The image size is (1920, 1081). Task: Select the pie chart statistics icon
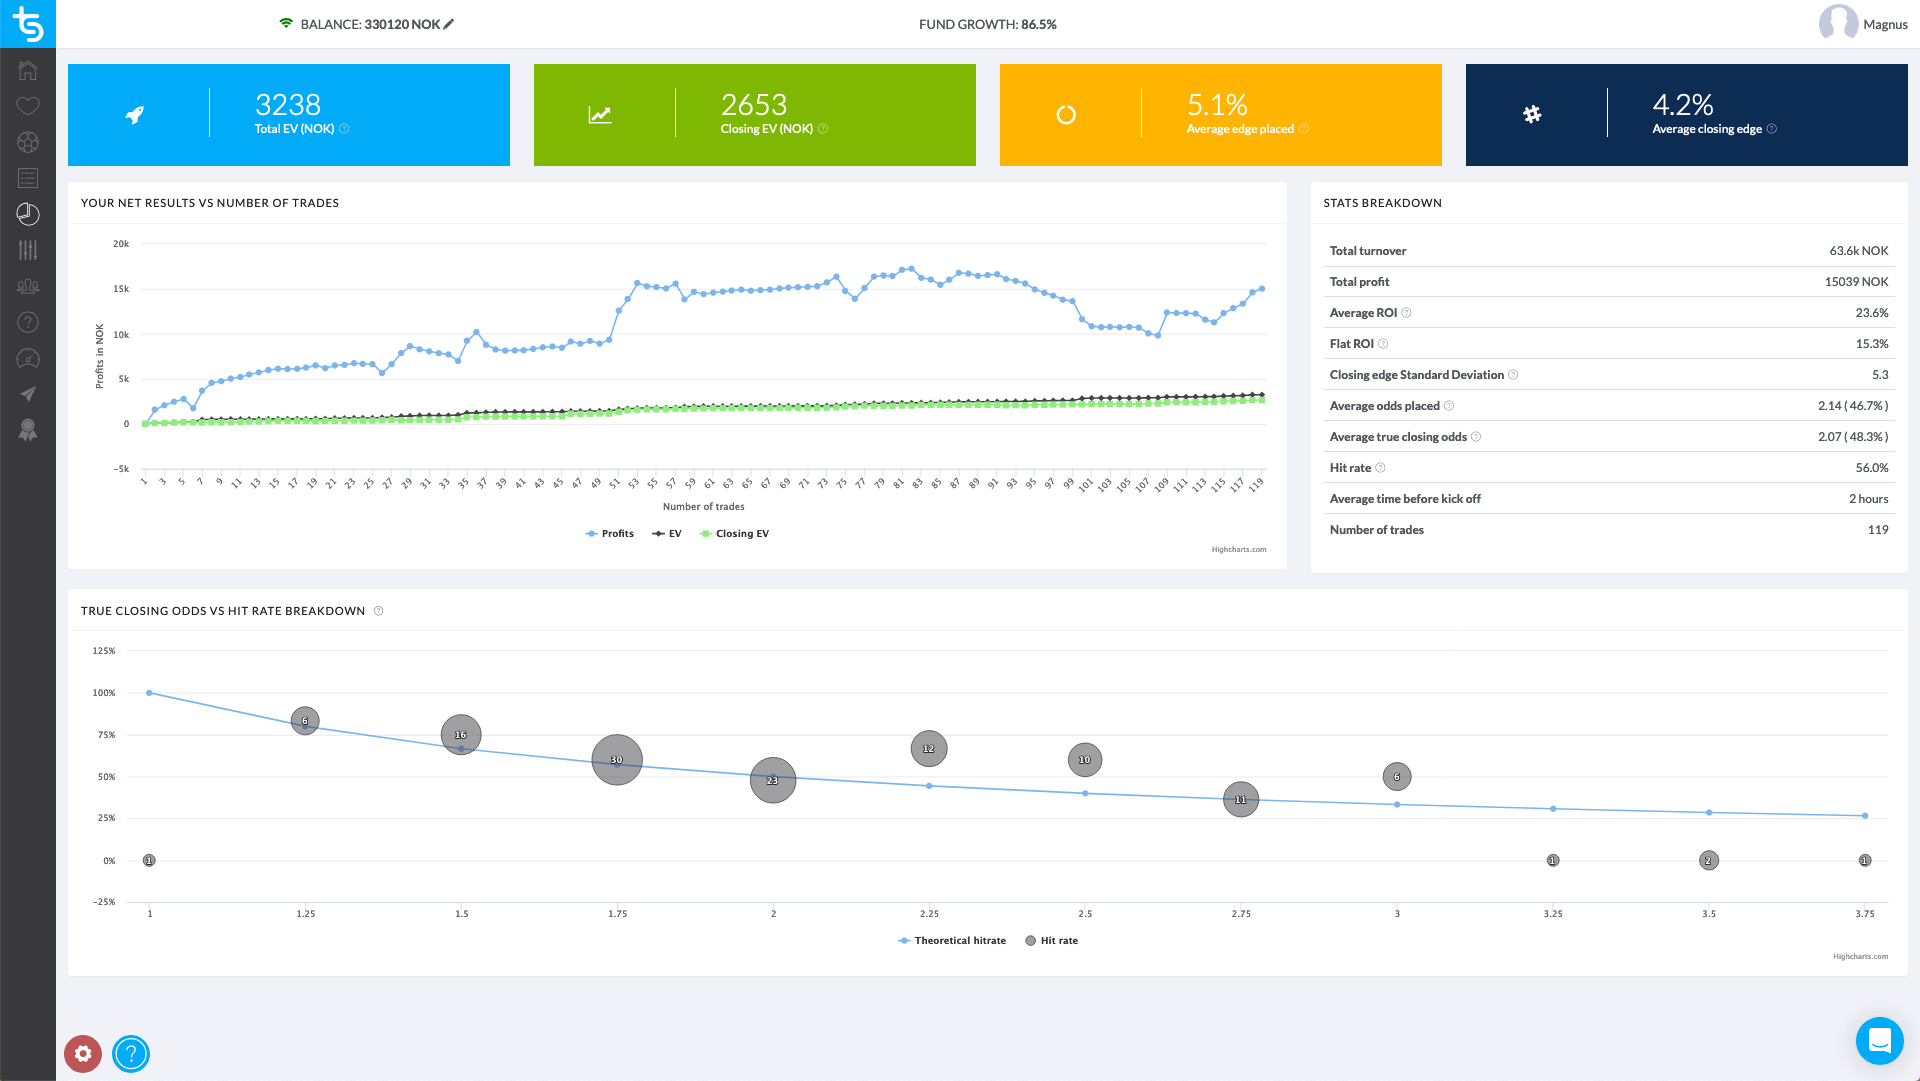(x=28, y=214)
